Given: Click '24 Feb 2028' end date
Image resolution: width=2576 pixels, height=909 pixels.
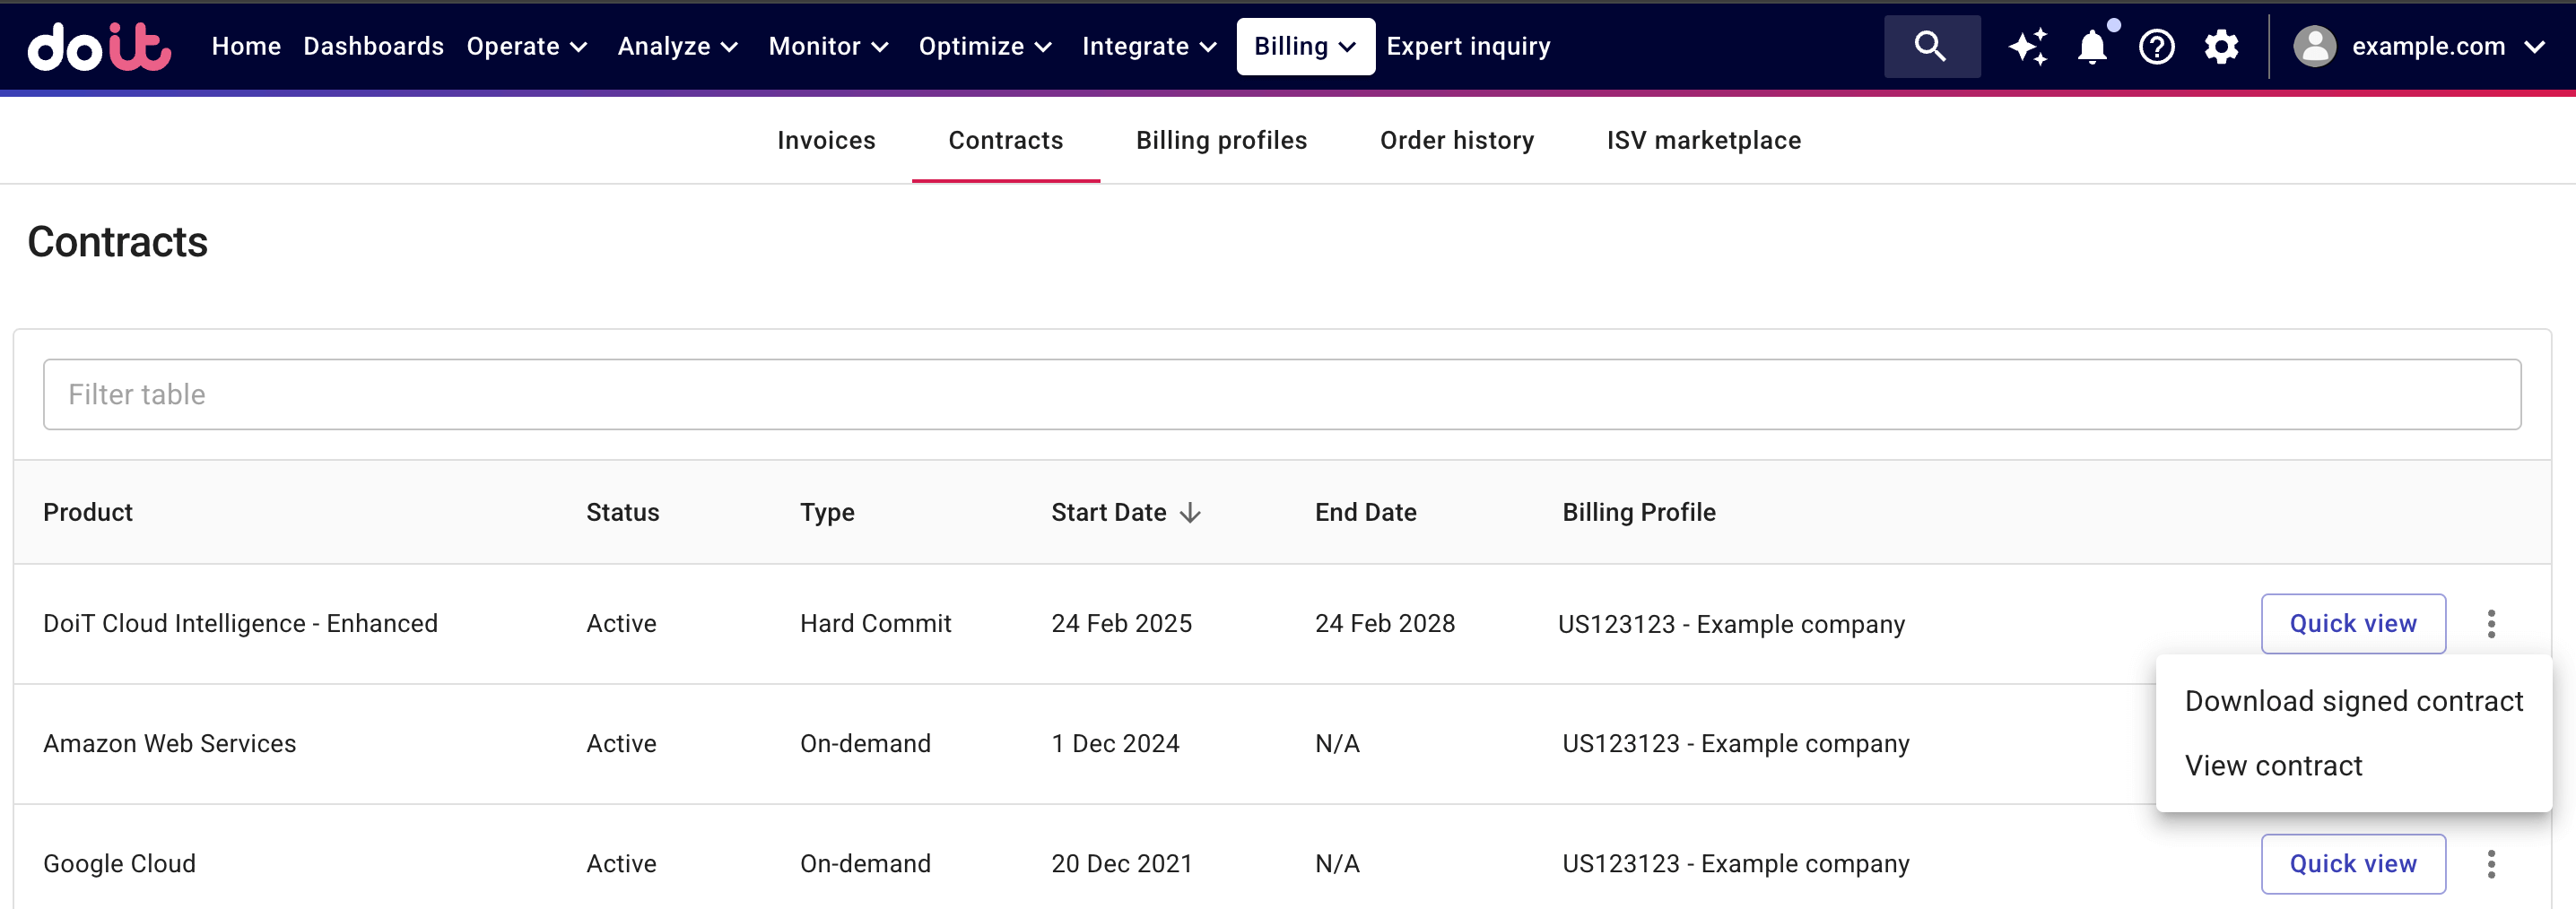Looking at the screenshot, I should coord(1385,623).
